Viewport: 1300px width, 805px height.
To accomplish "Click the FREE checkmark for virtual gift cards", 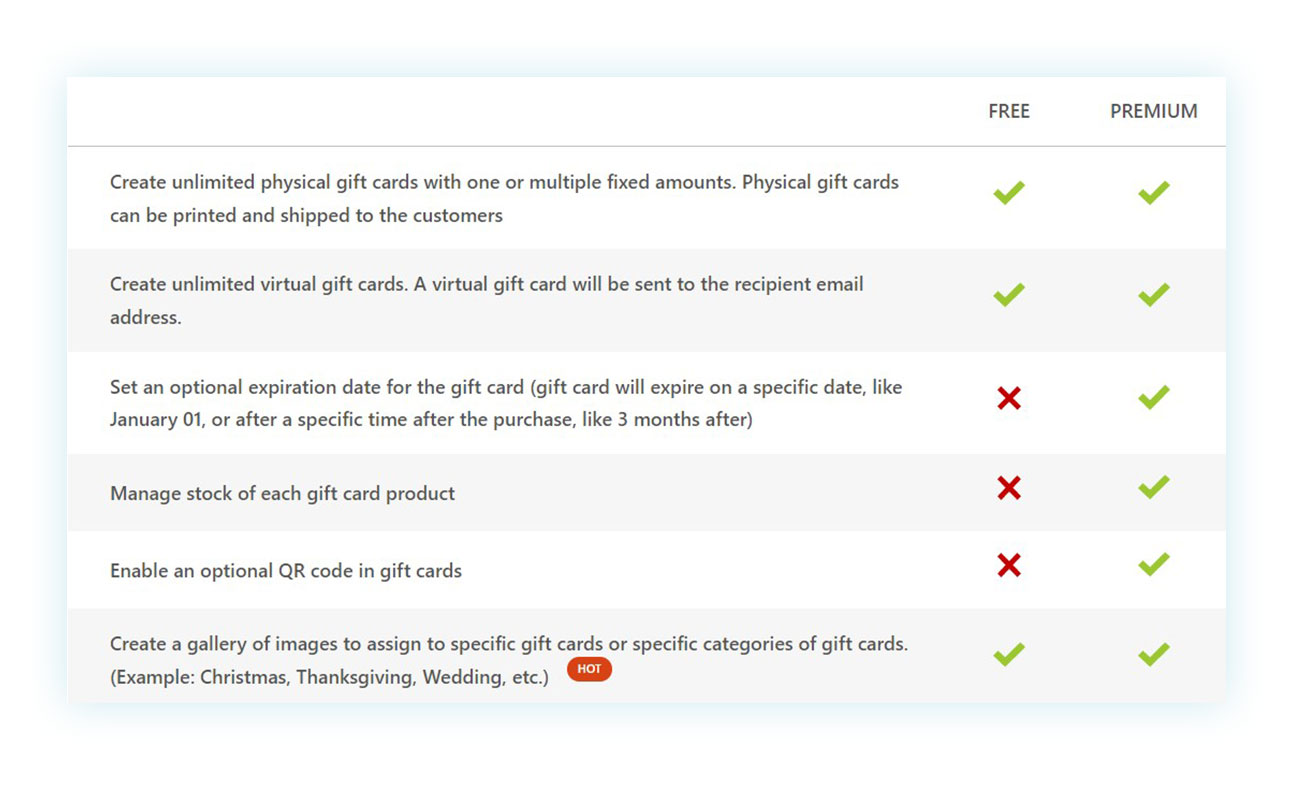I will (x=1009, y=294).
